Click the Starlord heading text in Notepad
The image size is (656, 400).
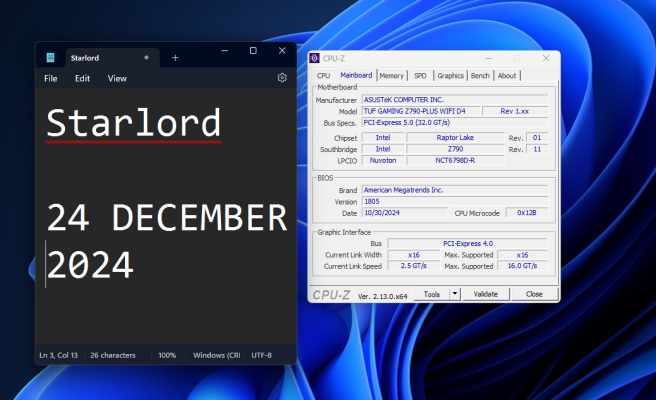click(x=133, y=123)
